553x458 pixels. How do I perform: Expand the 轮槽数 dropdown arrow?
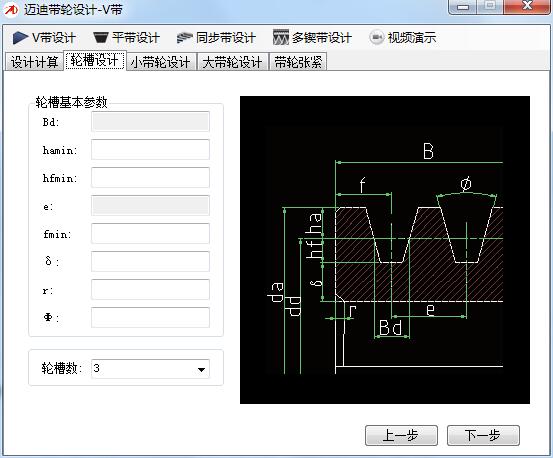(201, 370)
